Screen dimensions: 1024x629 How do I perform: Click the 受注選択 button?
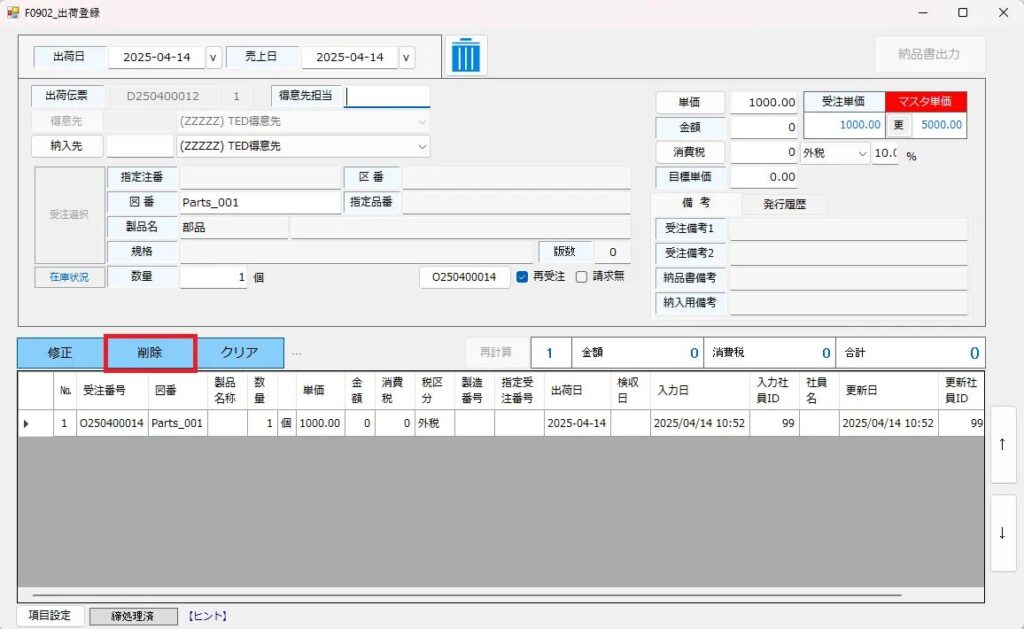(69, 214)
